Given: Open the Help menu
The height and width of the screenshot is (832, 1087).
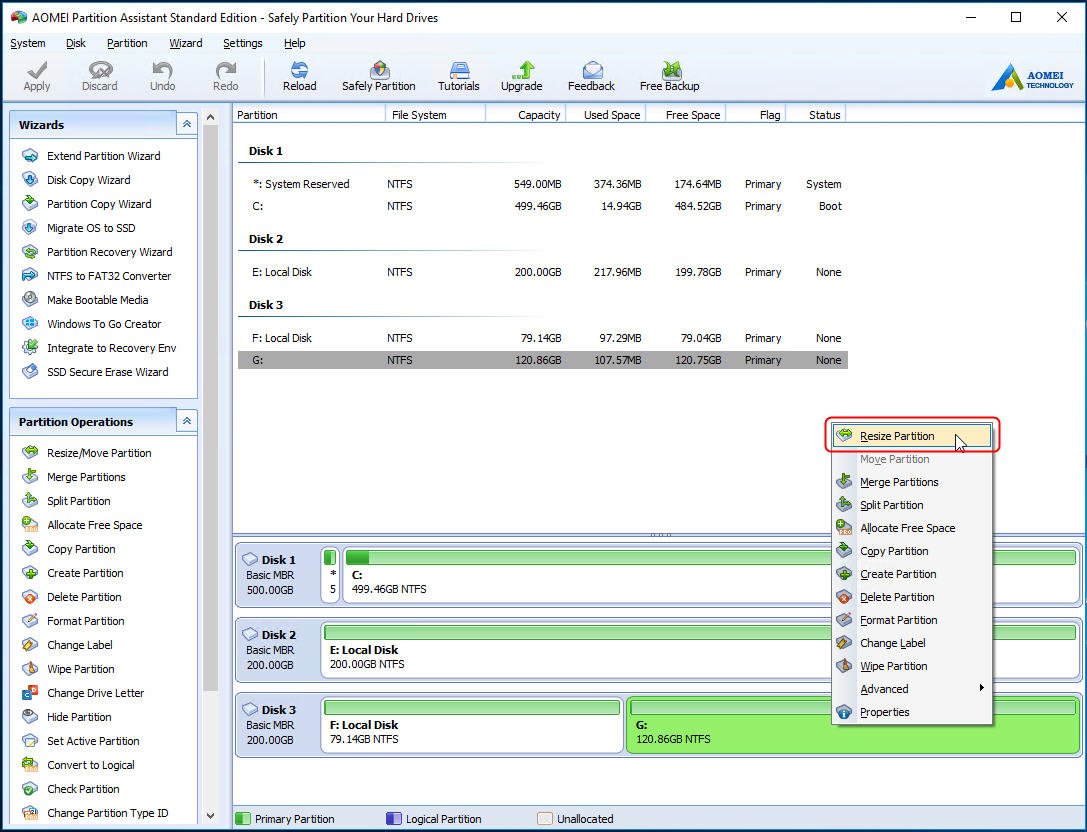Looking at the screenshot, I should pyautogui.click(x=295, y=43).
